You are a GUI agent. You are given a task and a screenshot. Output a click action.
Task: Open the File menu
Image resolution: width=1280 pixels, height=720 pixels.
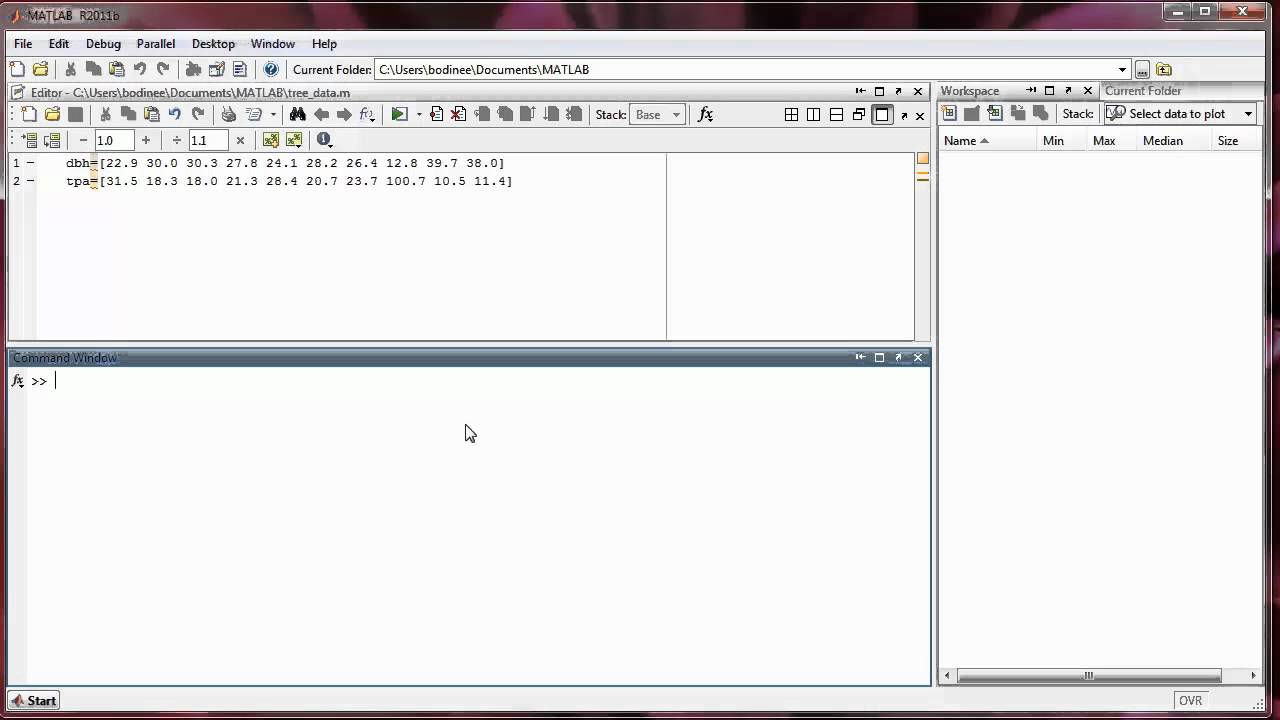[23, 43]
